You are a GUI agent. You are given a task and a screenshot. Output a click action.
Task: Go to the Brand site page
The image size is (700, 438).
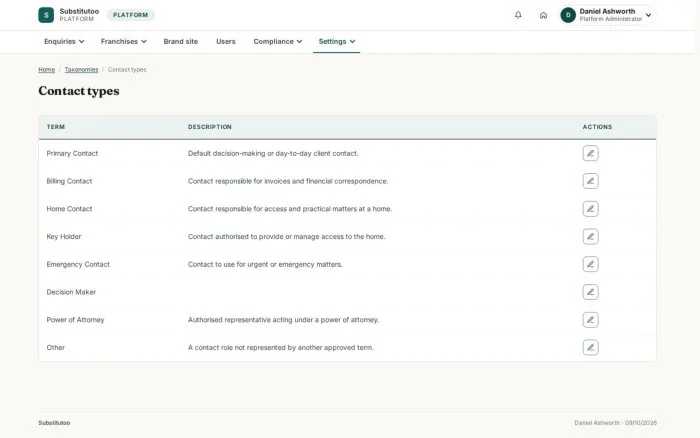coord(180,41)
